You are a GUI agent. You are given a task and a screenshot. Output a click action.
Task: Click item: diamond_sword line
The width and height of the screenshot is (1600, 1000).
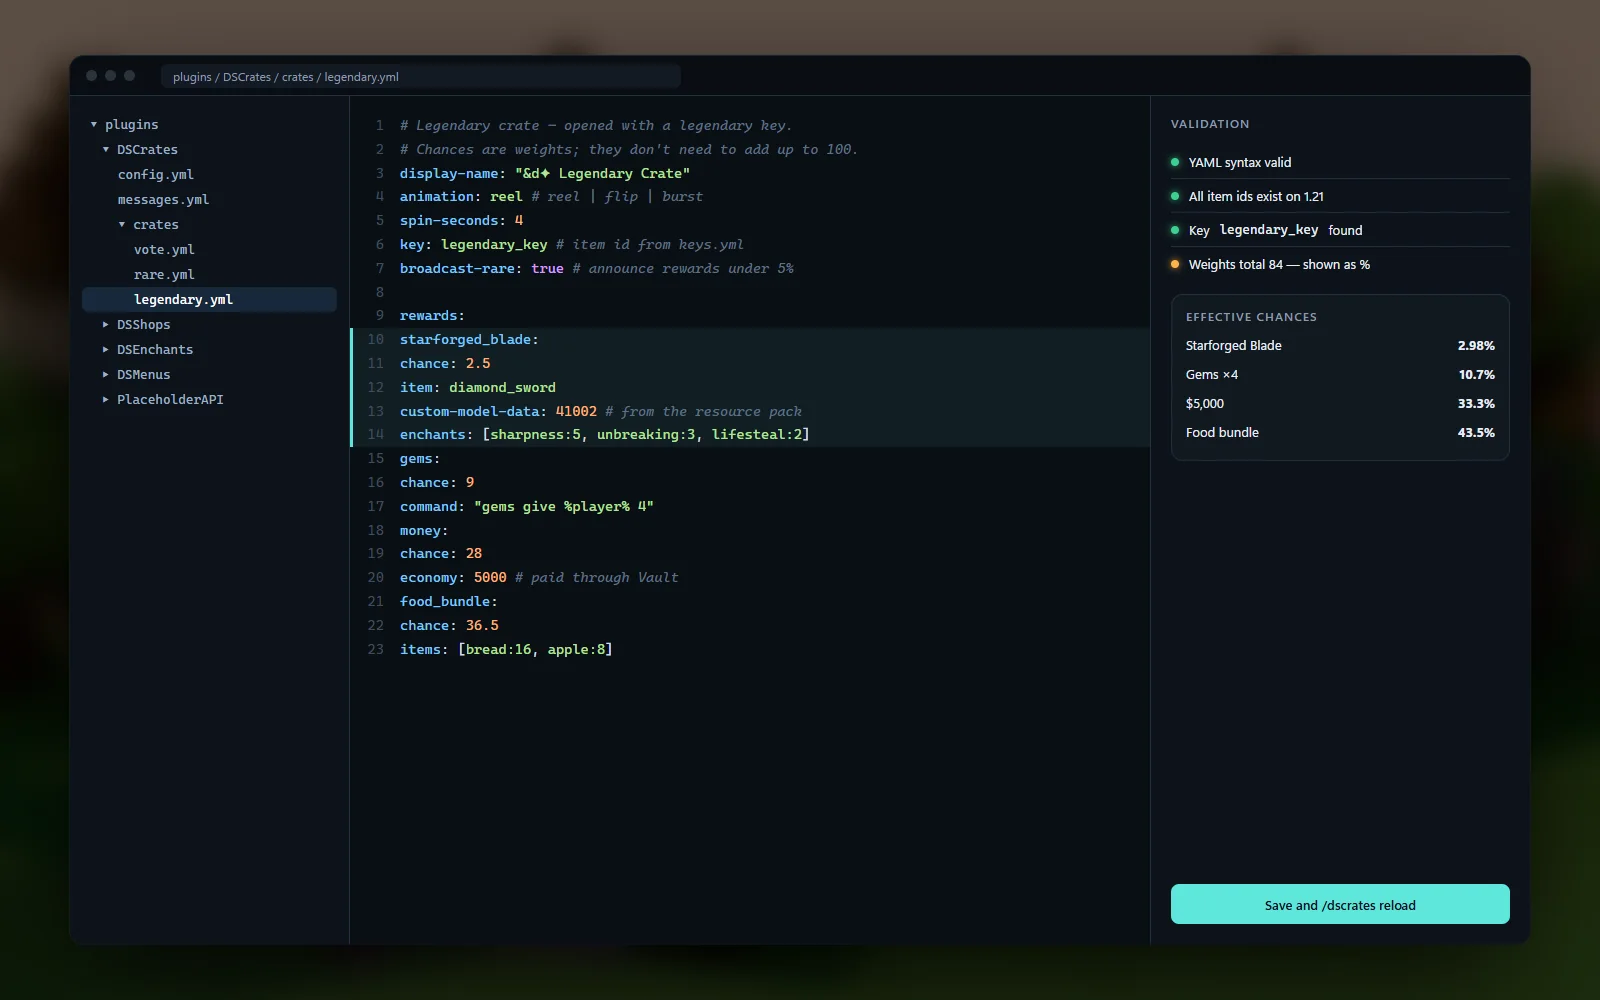click(478, 388)
